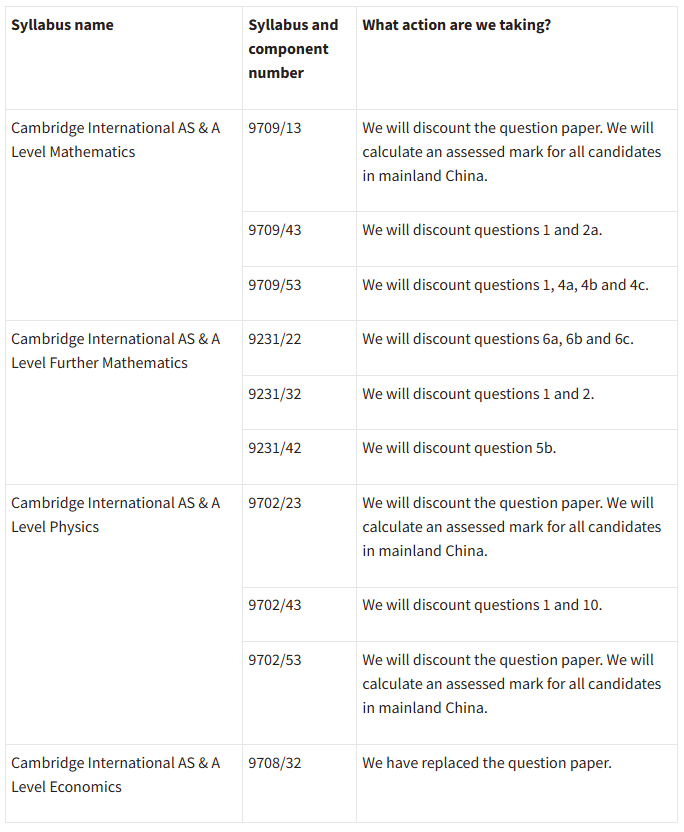Click the 9702/43 component number
Screen dimensions: 684x832
coord(274,605)
